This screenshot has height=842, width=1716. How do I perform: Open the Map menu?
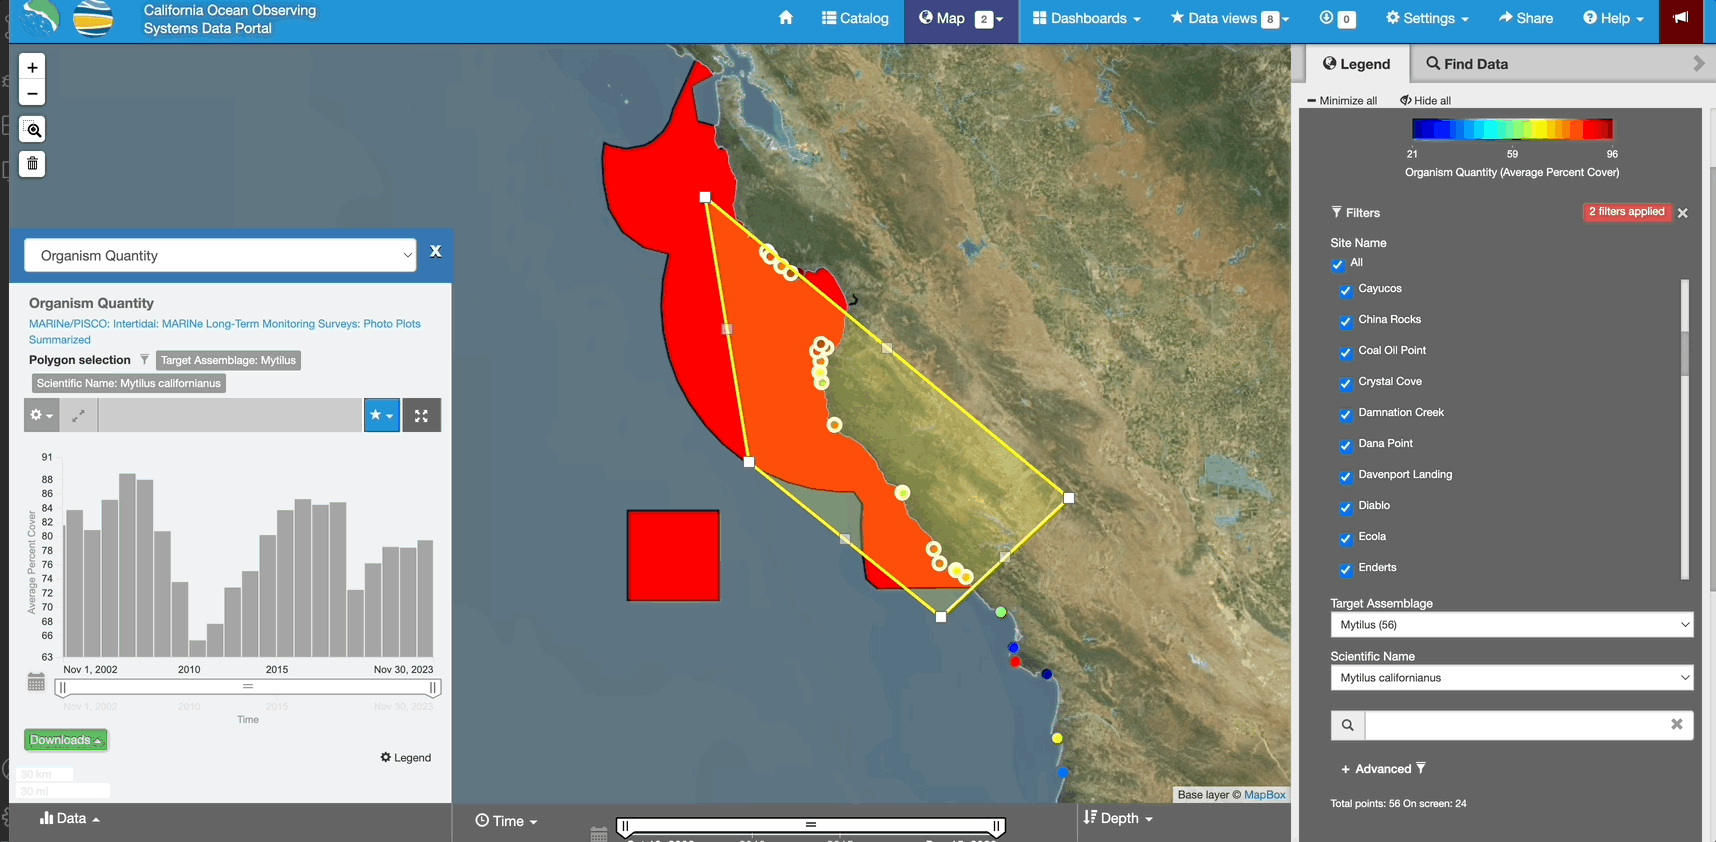(x=961, y=18)
